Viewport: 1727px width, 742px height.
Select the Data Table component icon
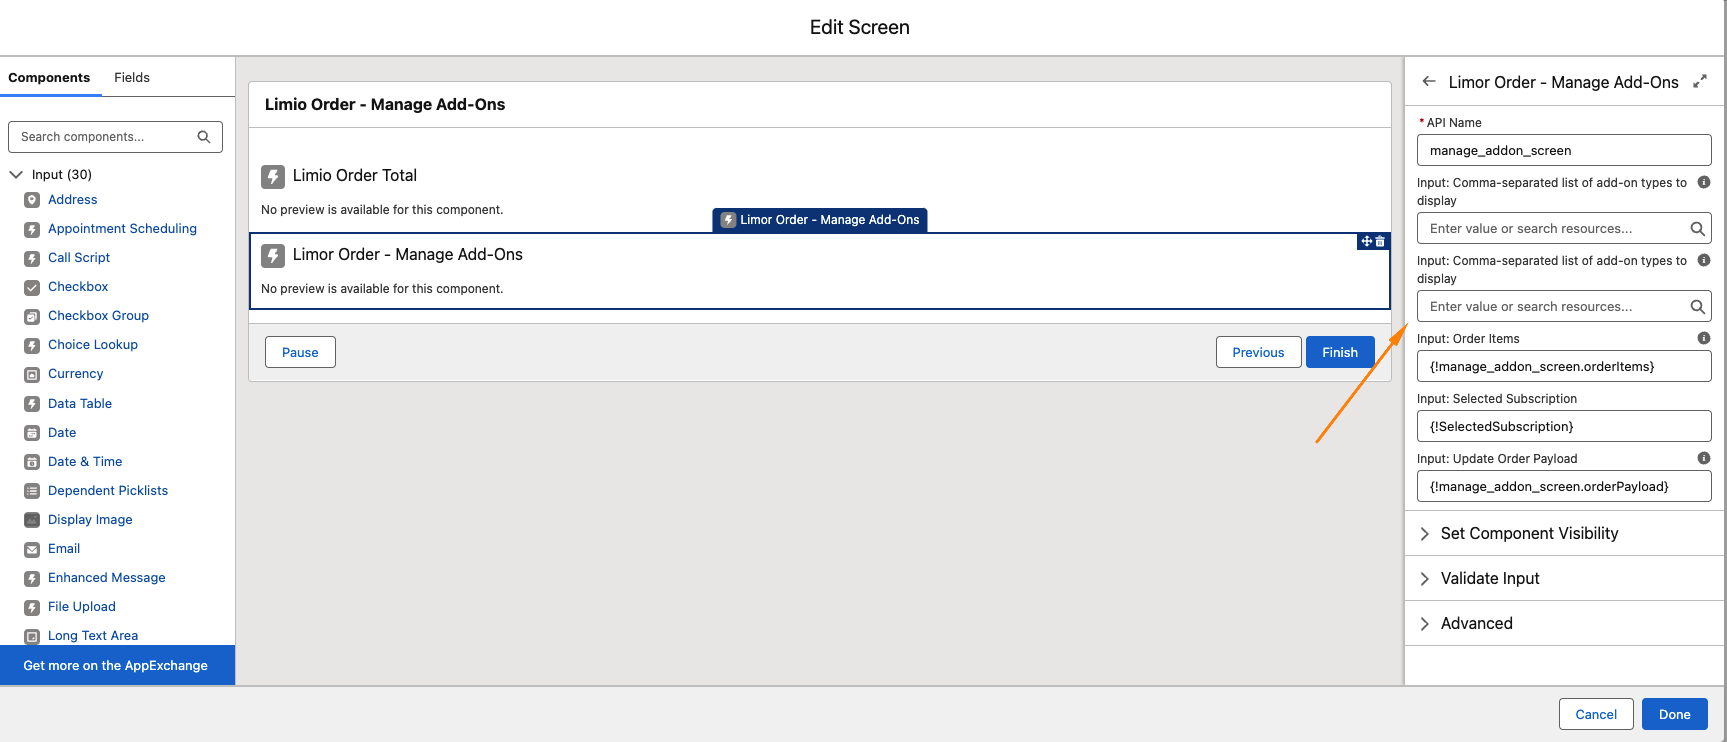coord(32,404)
